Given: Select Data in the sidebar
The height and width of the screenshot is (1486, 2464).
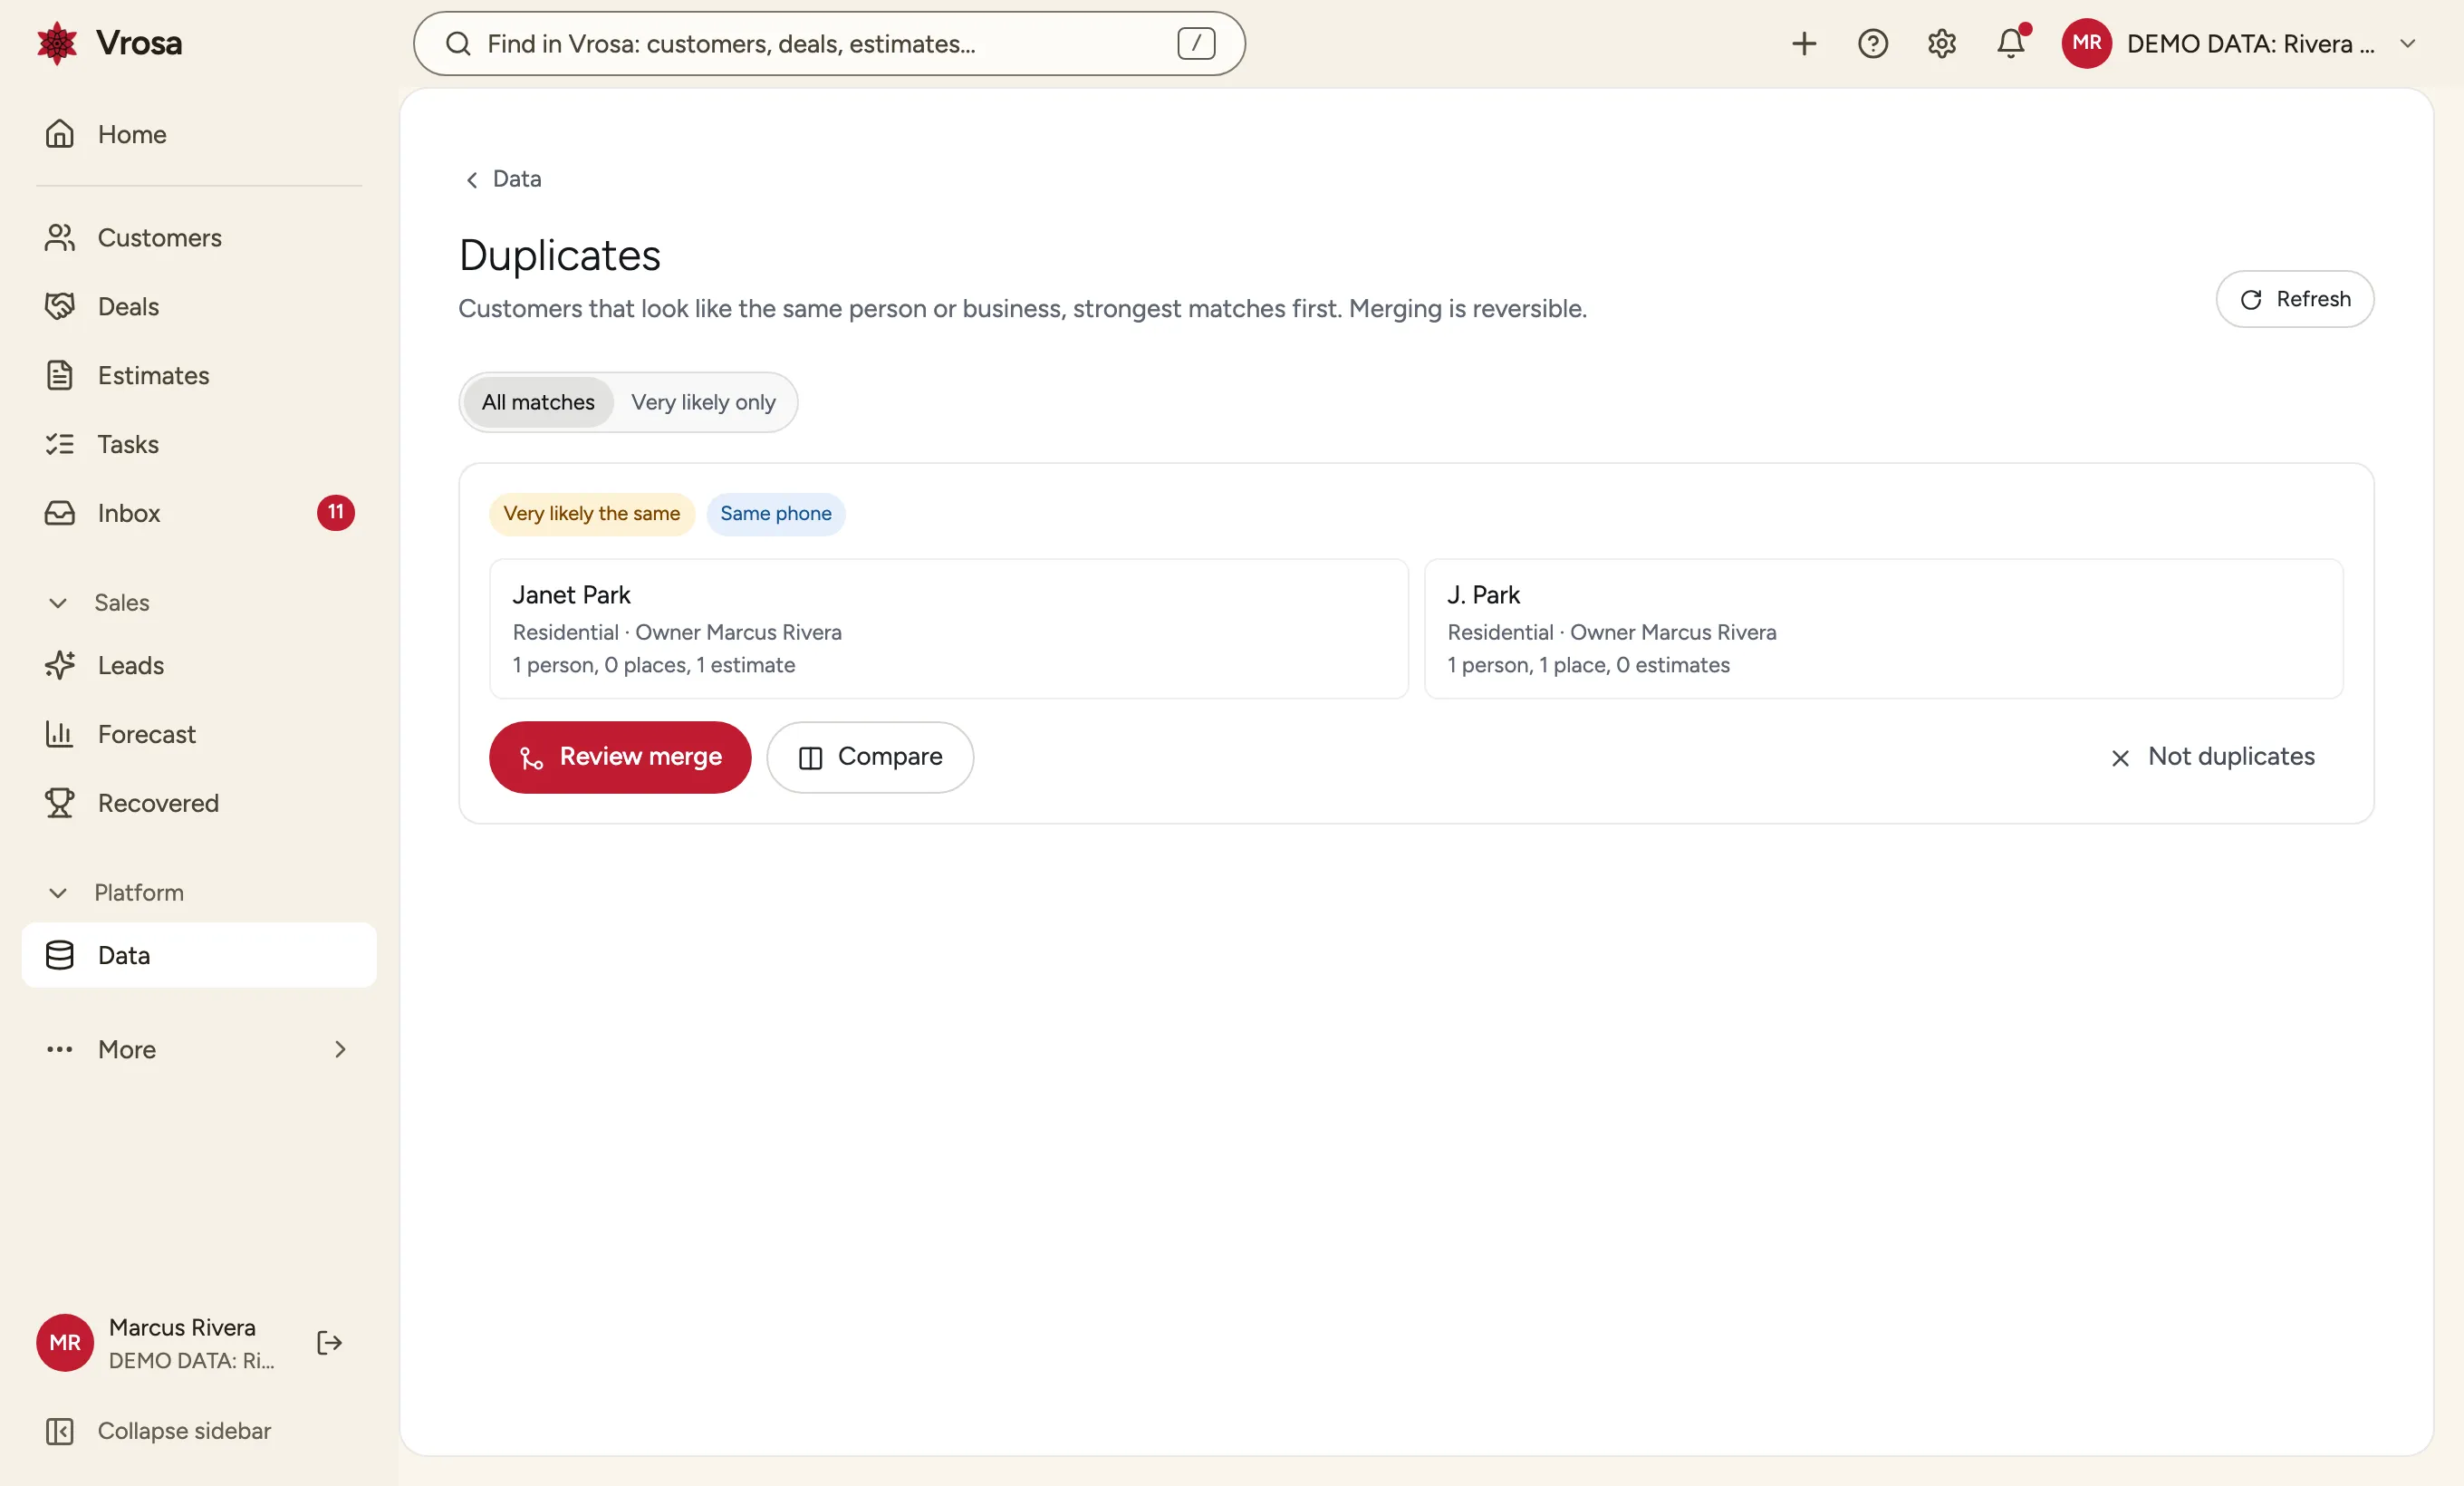Looking at the screenshot, I should [x=199, y=956].
